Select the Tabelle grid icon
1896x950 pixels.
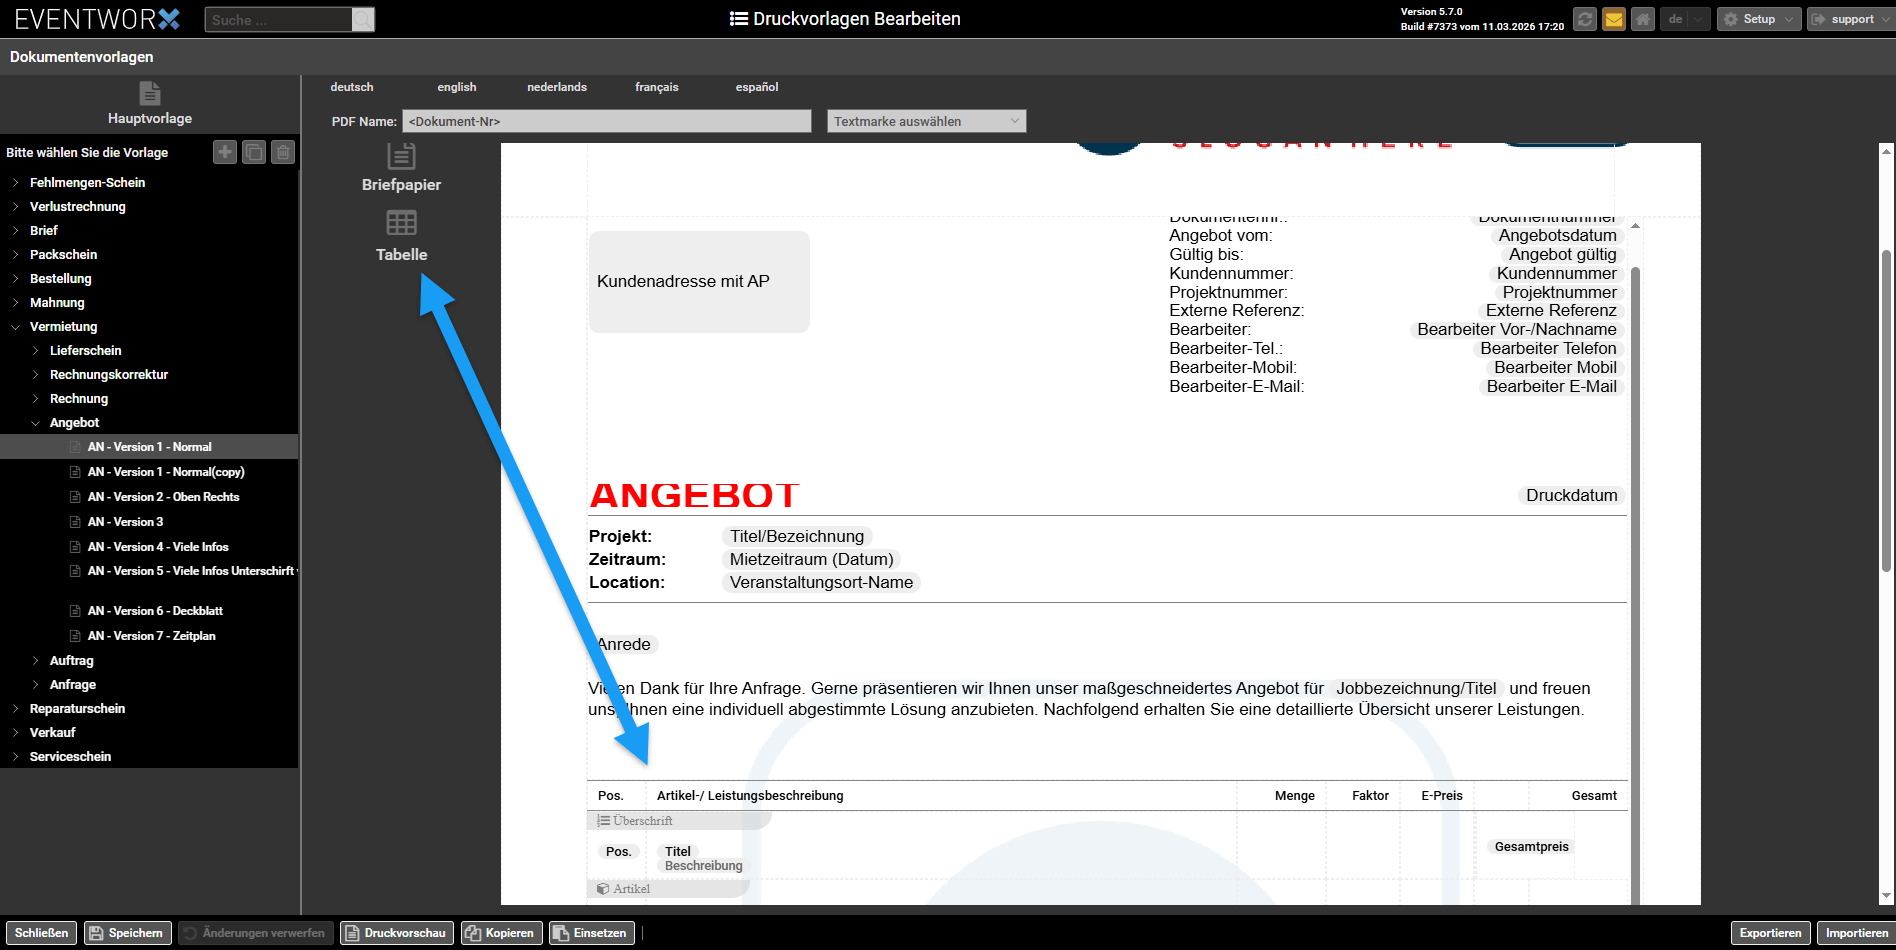401,223
